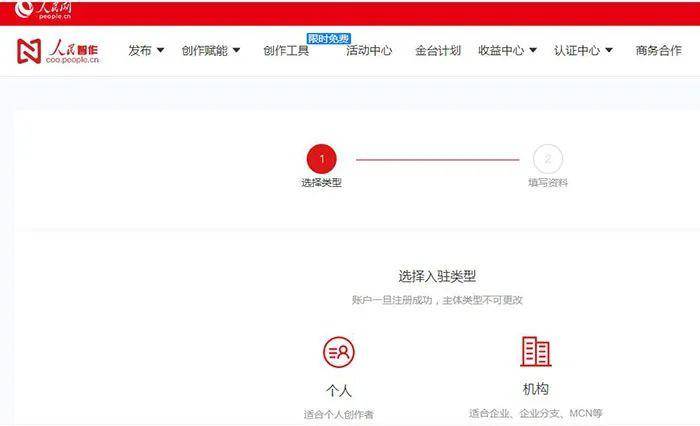The height and width of the screenshot is (426, 700).
Task: Click the 限时免费 badge
Action: pos(329,39)
